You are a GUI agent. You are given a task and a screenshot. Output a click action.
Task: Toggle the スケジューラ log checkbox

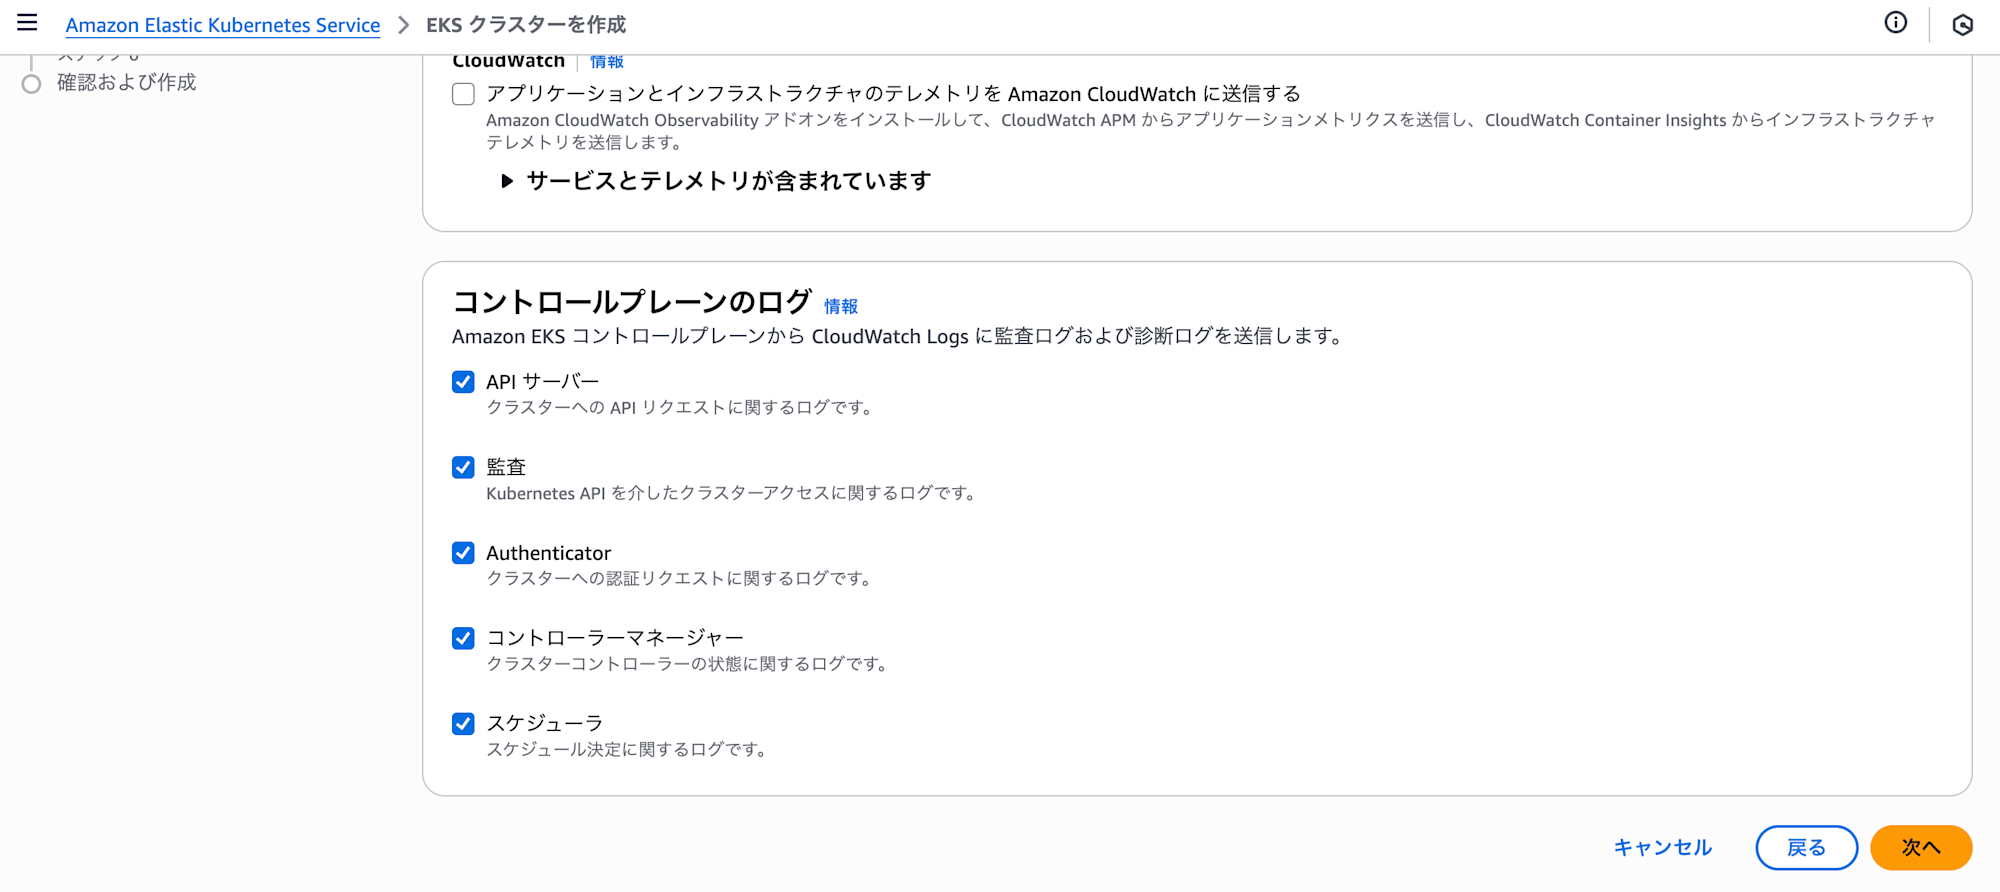(x=463, y=724)
